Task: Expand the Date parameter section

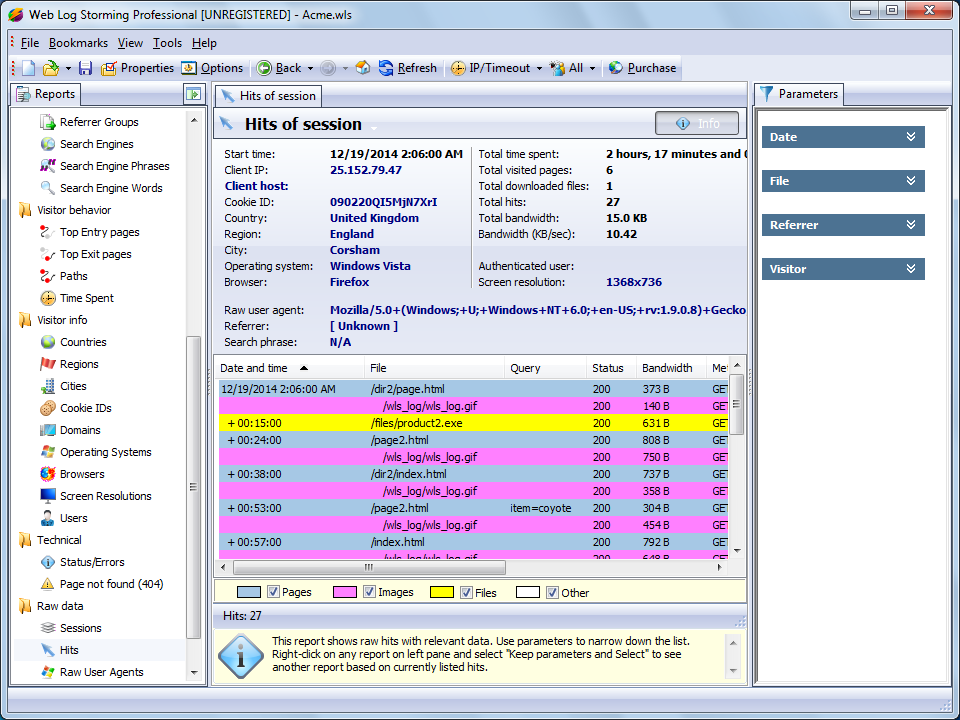Action: click(845, 137)
